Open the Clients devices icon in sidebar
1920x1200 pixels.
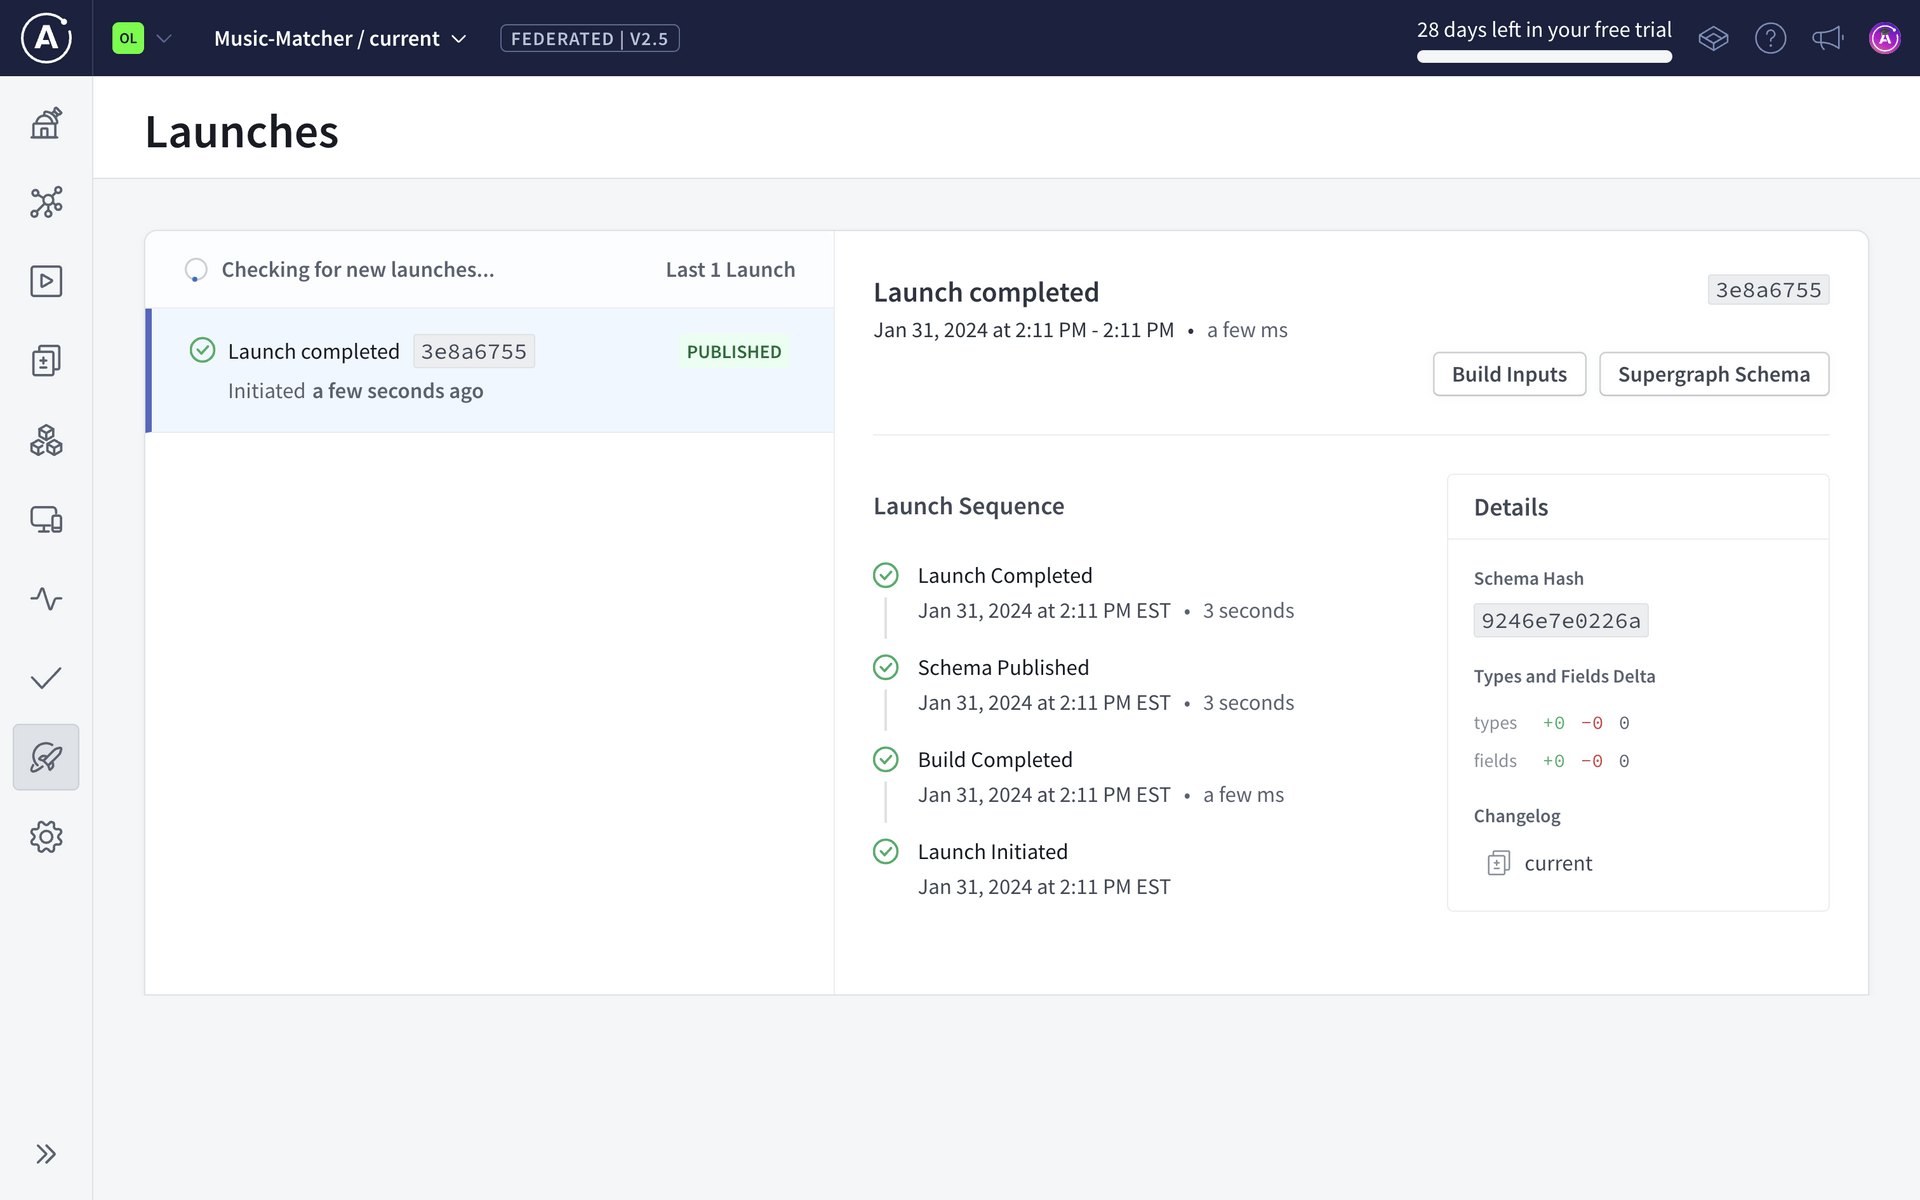(46, 519)
